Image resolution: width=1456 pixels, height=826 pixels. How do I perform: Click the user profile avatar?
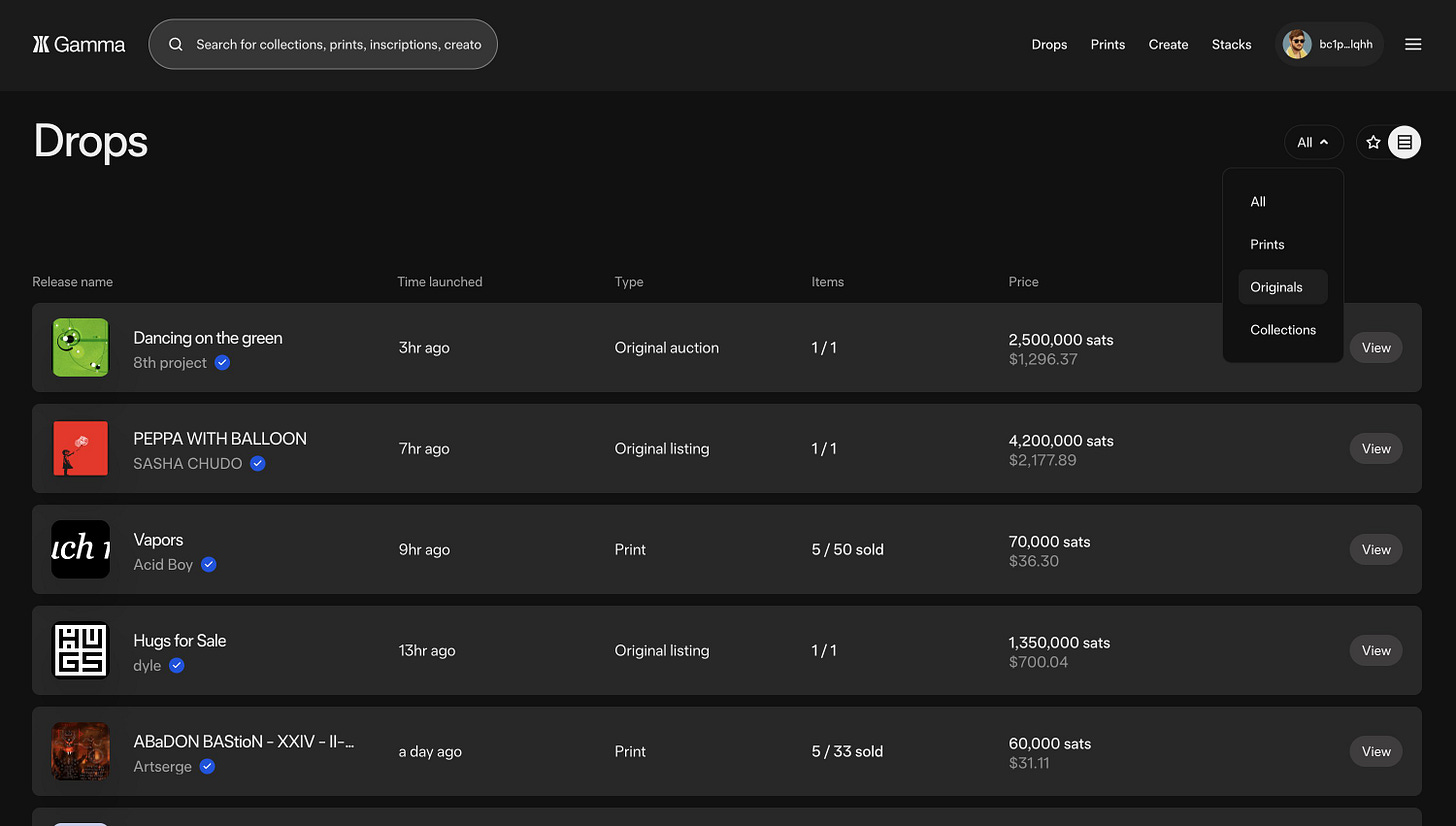click(1297, 44)
